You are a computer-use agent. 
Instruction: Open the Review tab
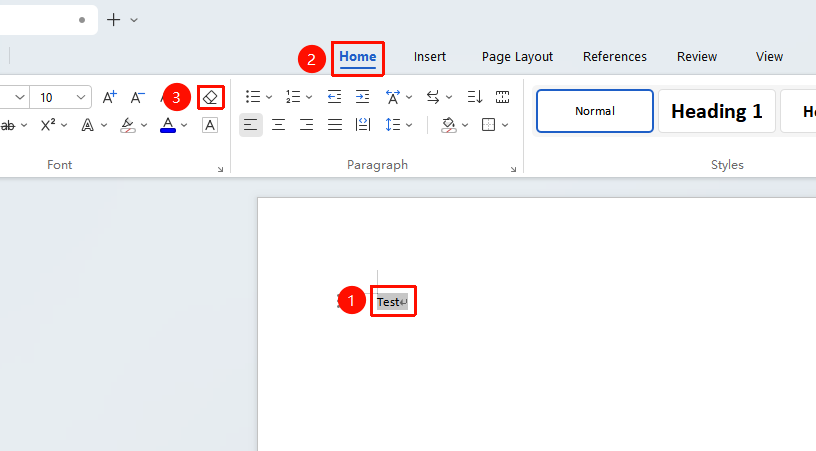[697, 57]
